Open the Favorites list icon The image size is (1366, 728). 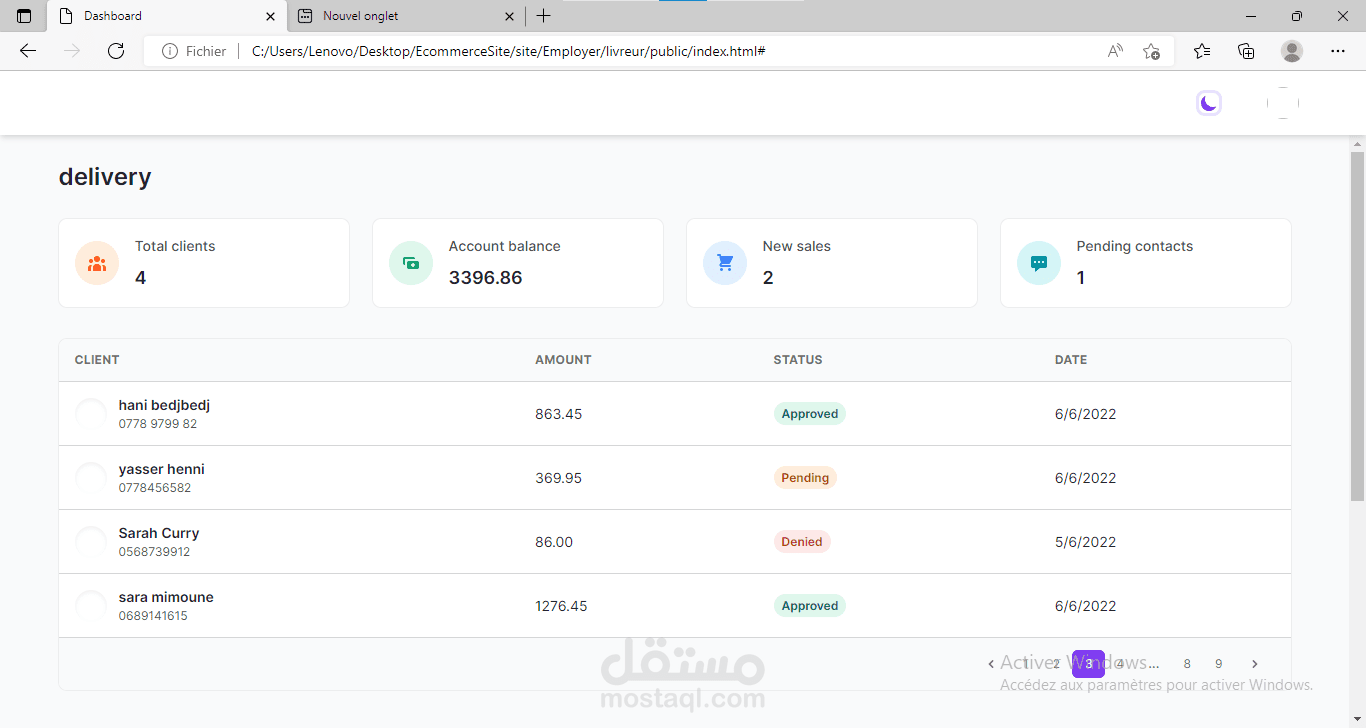(1202, 51)
